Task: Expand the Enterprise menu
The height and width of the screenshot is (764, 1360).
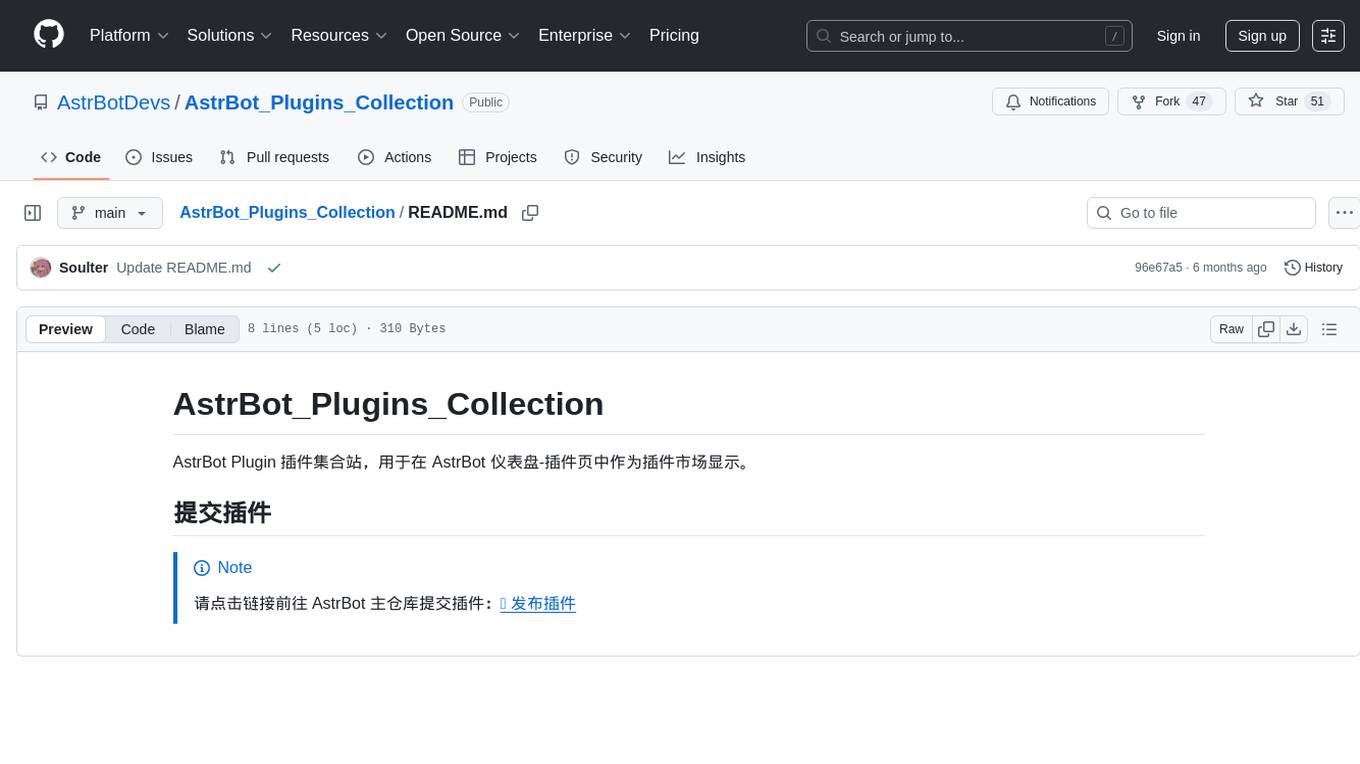Action: [x=585, y=35]
